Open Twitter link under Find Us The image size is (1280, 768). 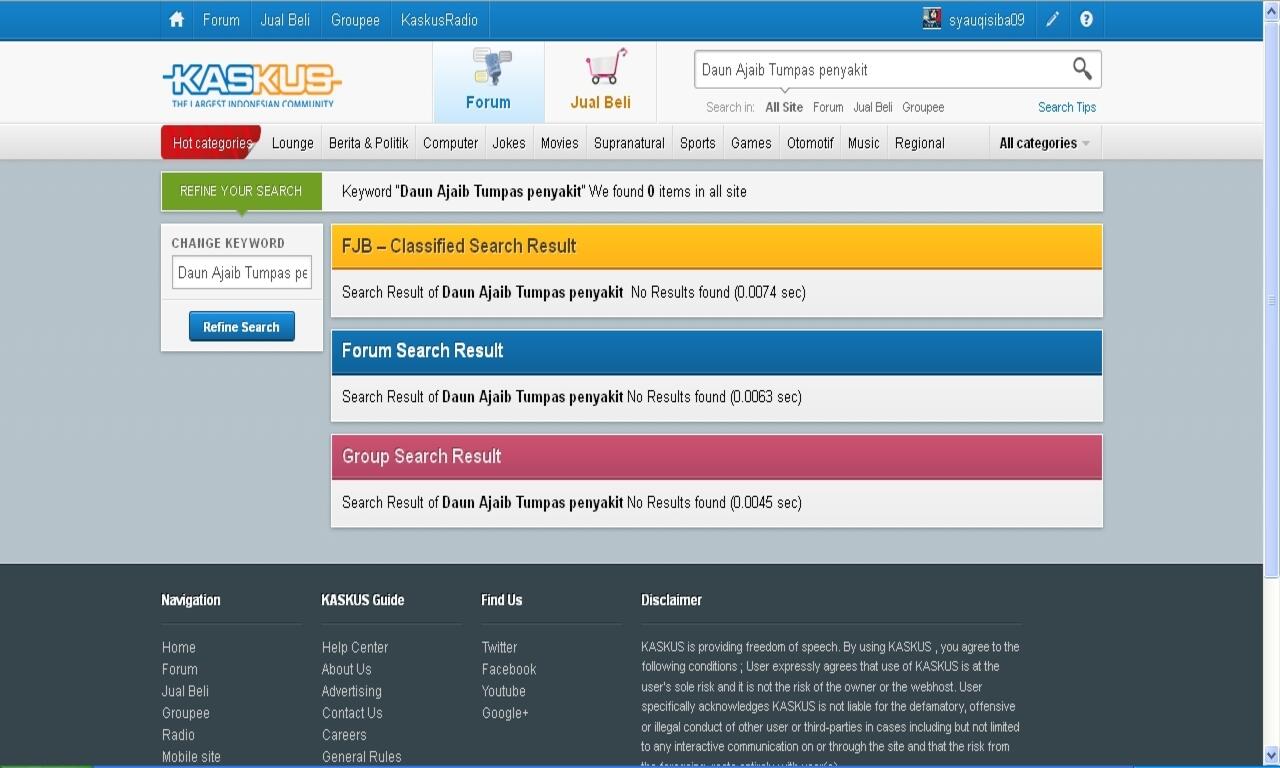(499, 647)
